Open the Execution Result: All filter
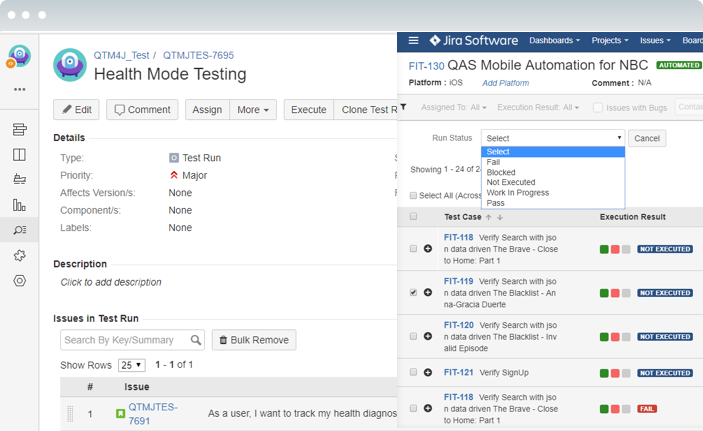703x431 pixels. [538, 107]
